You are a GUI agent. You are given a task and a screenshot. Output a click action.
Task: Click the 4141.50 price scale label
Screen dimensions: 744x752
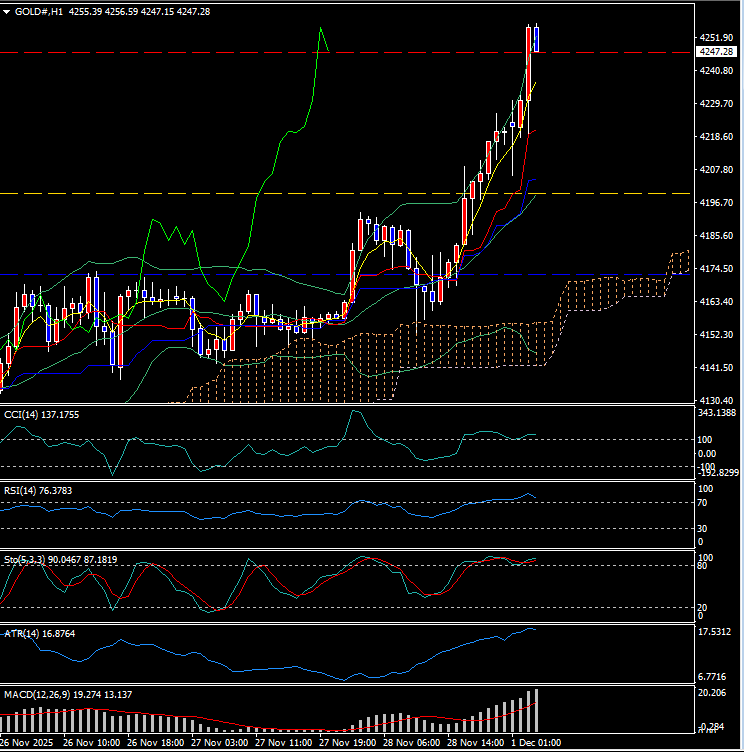pos(718,368)
